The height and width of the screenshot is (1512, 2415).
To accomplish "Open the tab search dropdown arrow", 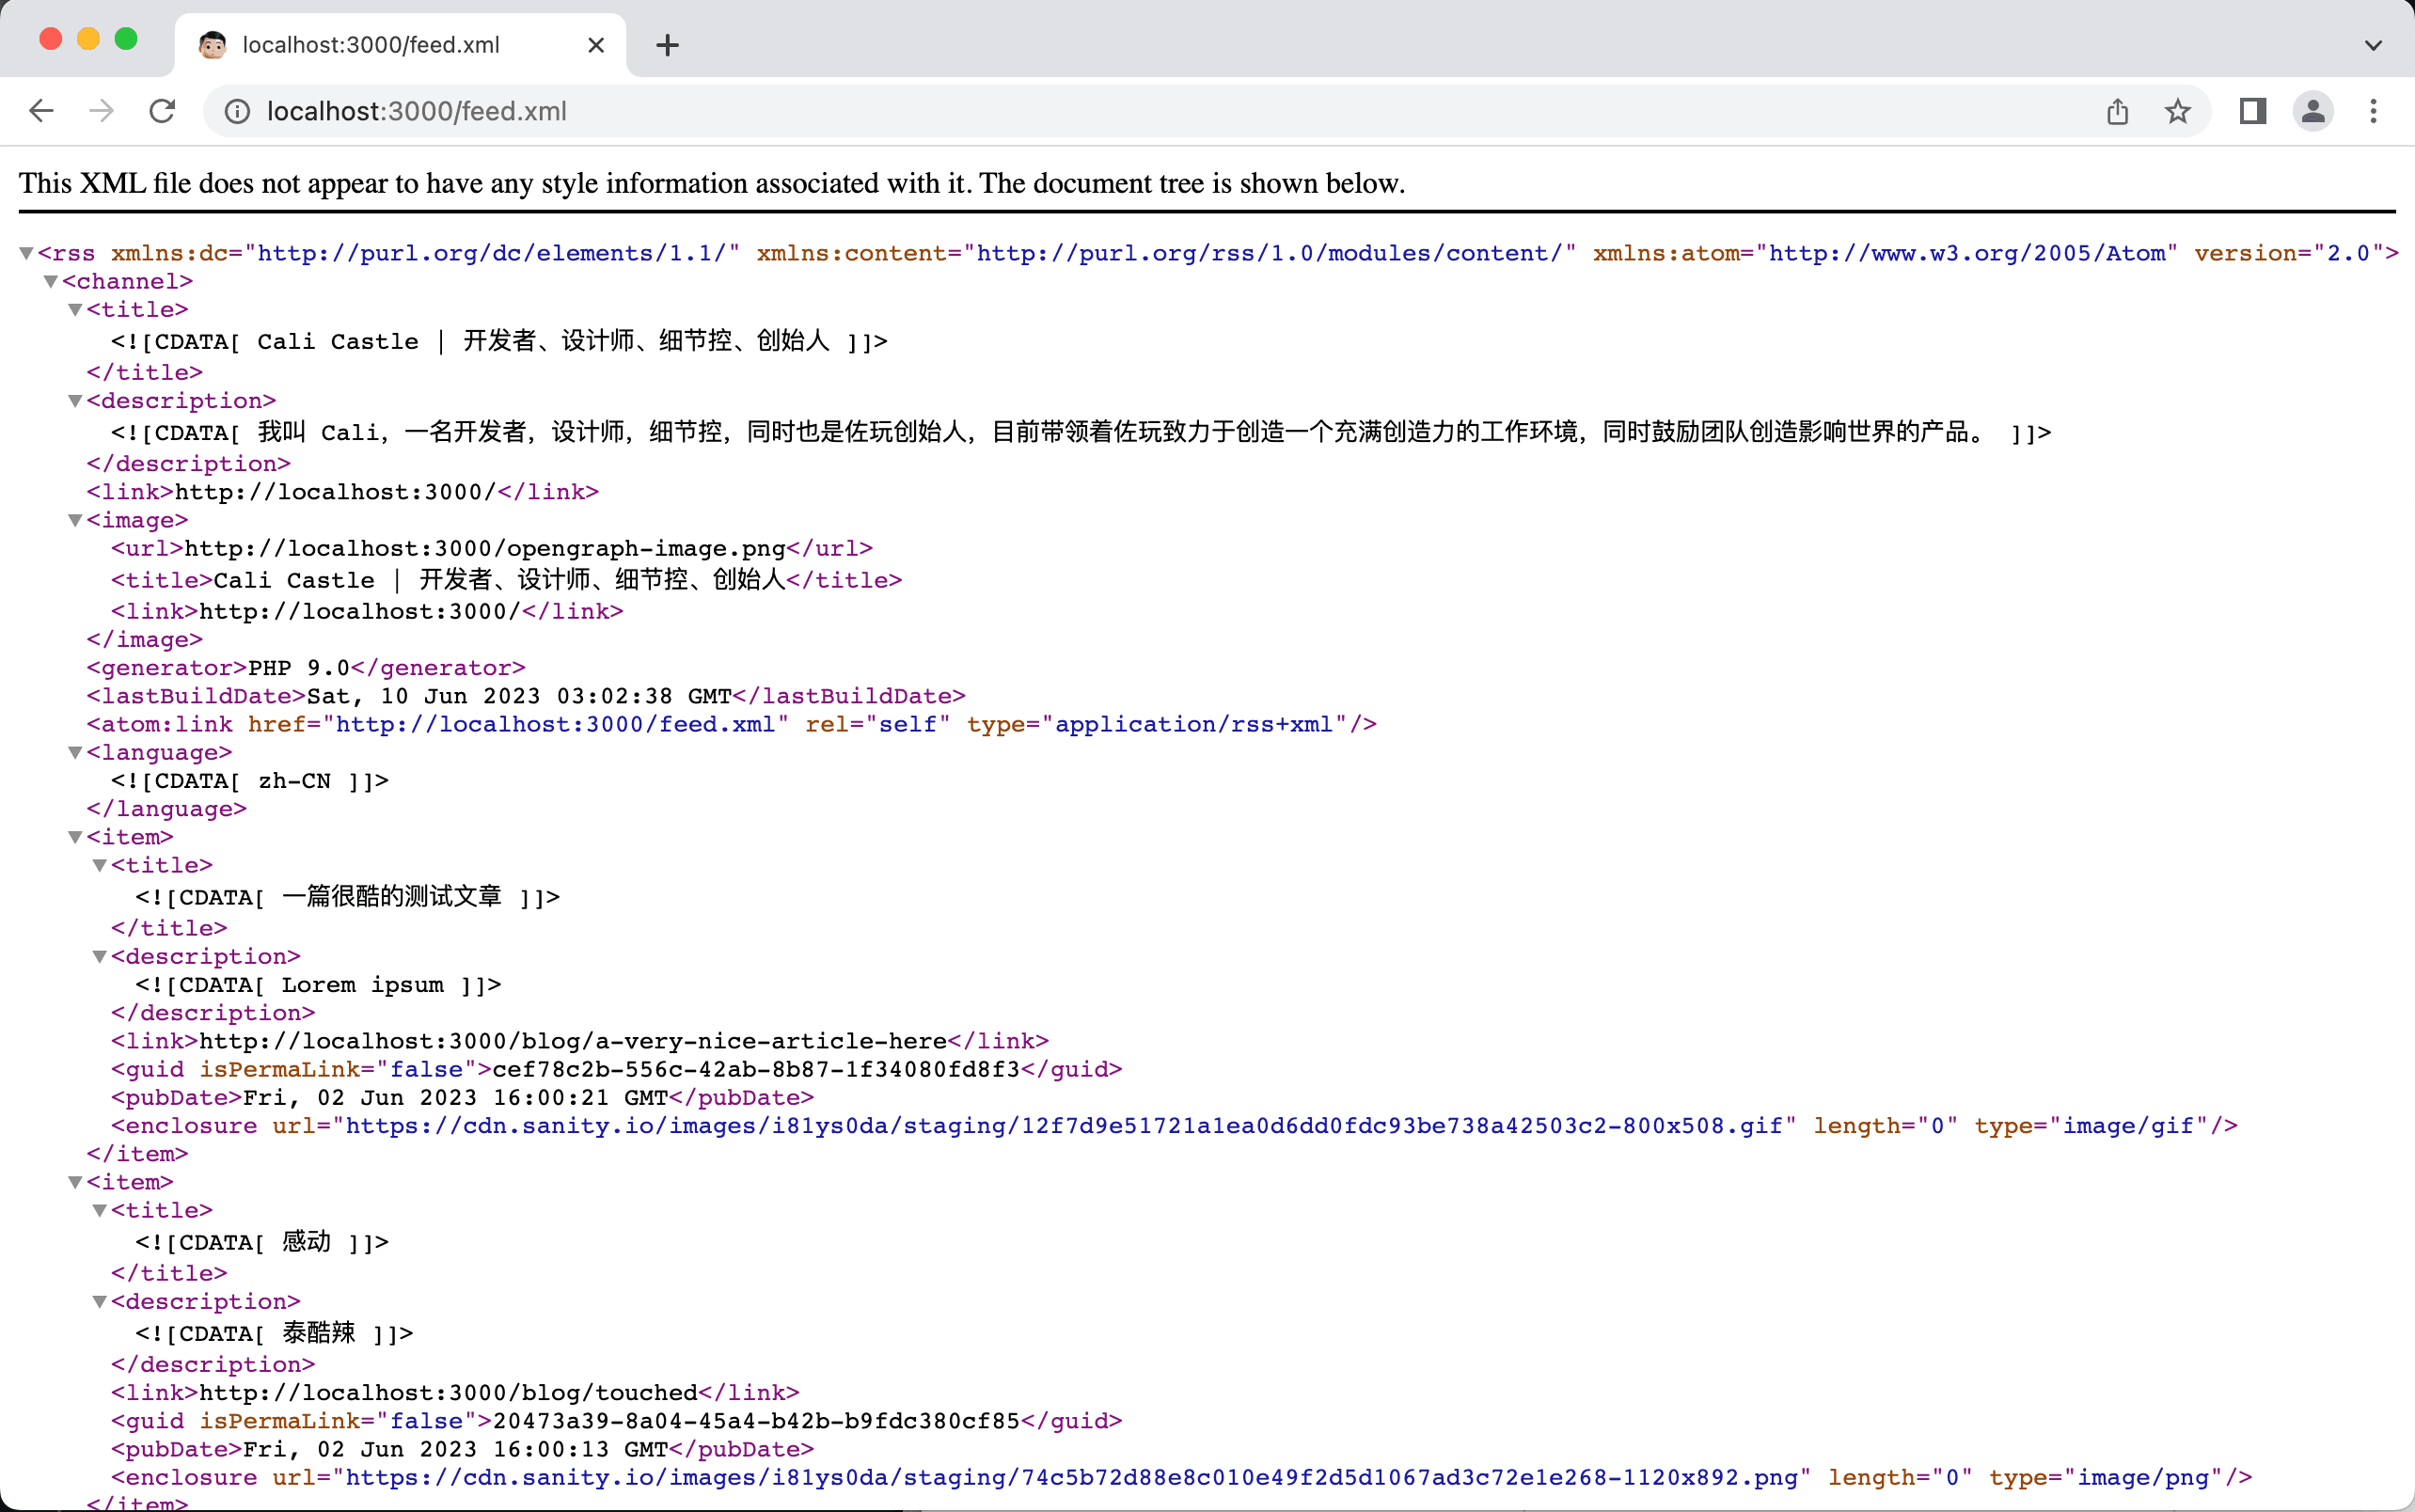I will click(x=2373, y=45).
